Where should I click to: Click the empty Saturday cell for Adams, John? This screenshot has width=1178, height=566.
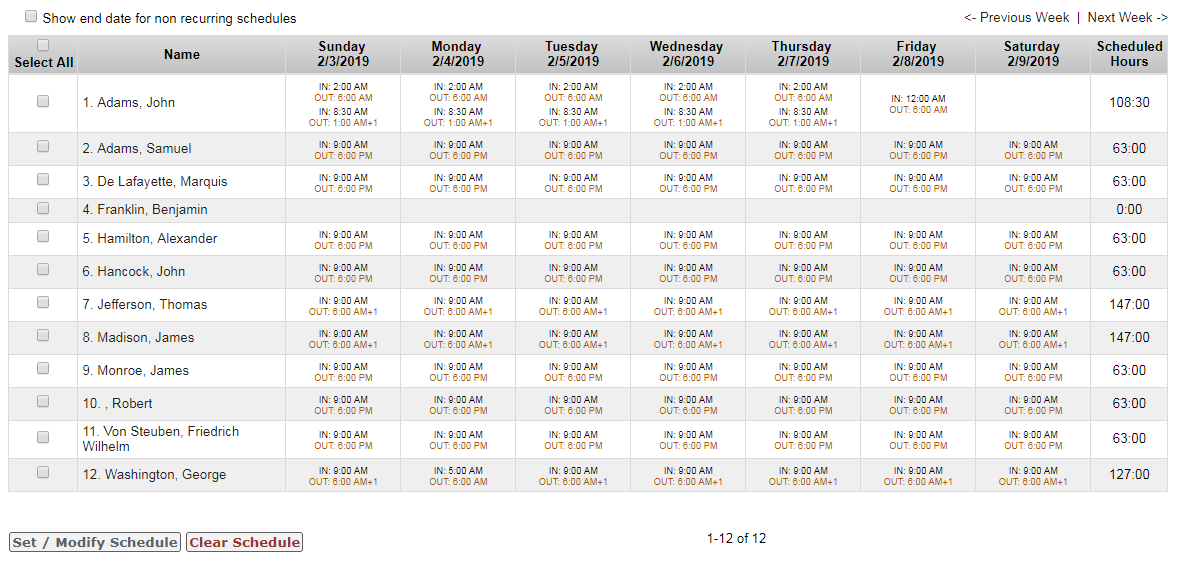tap(1033, 104)
